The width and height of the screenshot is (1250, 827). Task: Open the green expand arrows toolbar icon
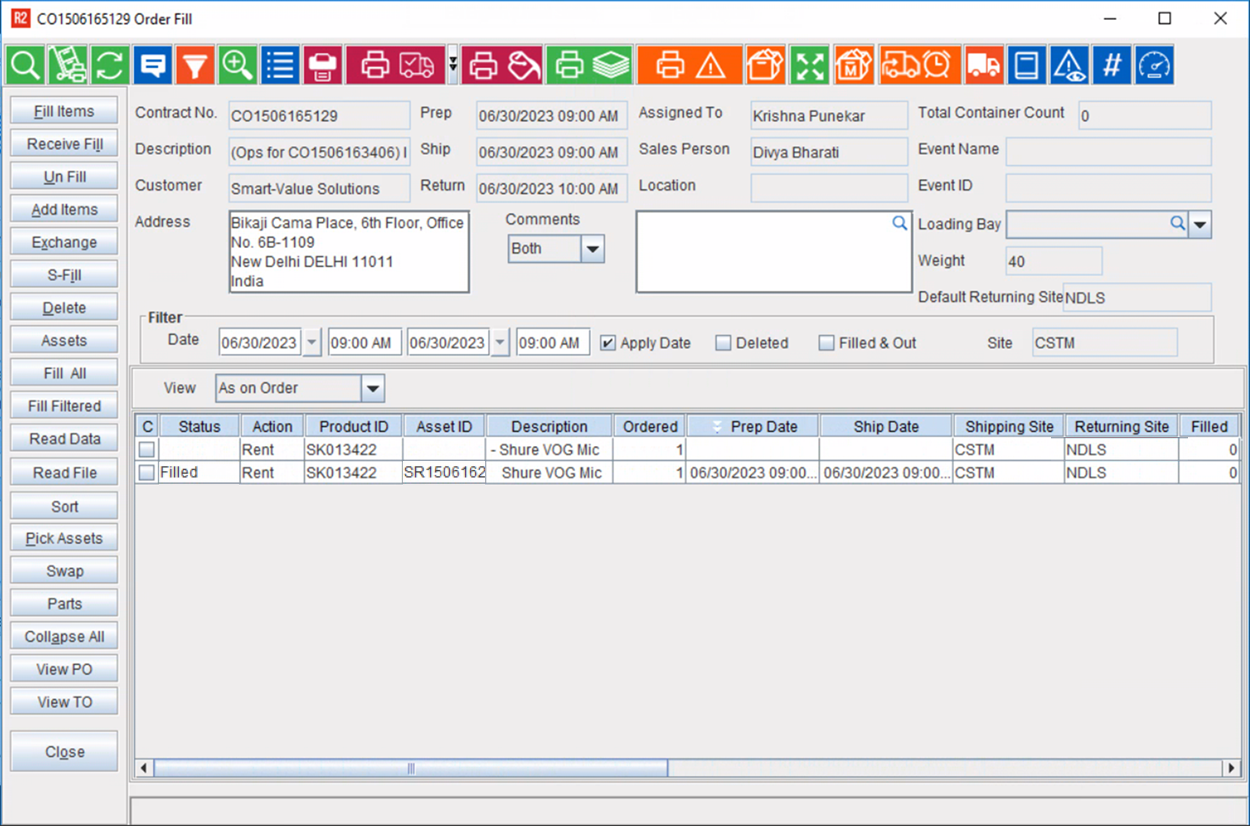tap(810, 65)
